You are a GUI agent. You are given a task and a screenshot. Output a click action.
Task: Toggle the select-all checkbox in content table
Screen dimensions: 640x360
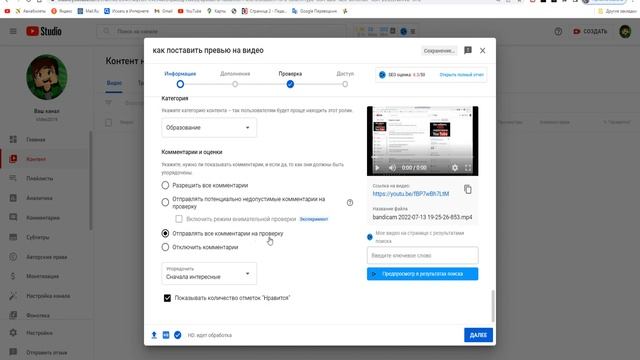coord(109,122)
